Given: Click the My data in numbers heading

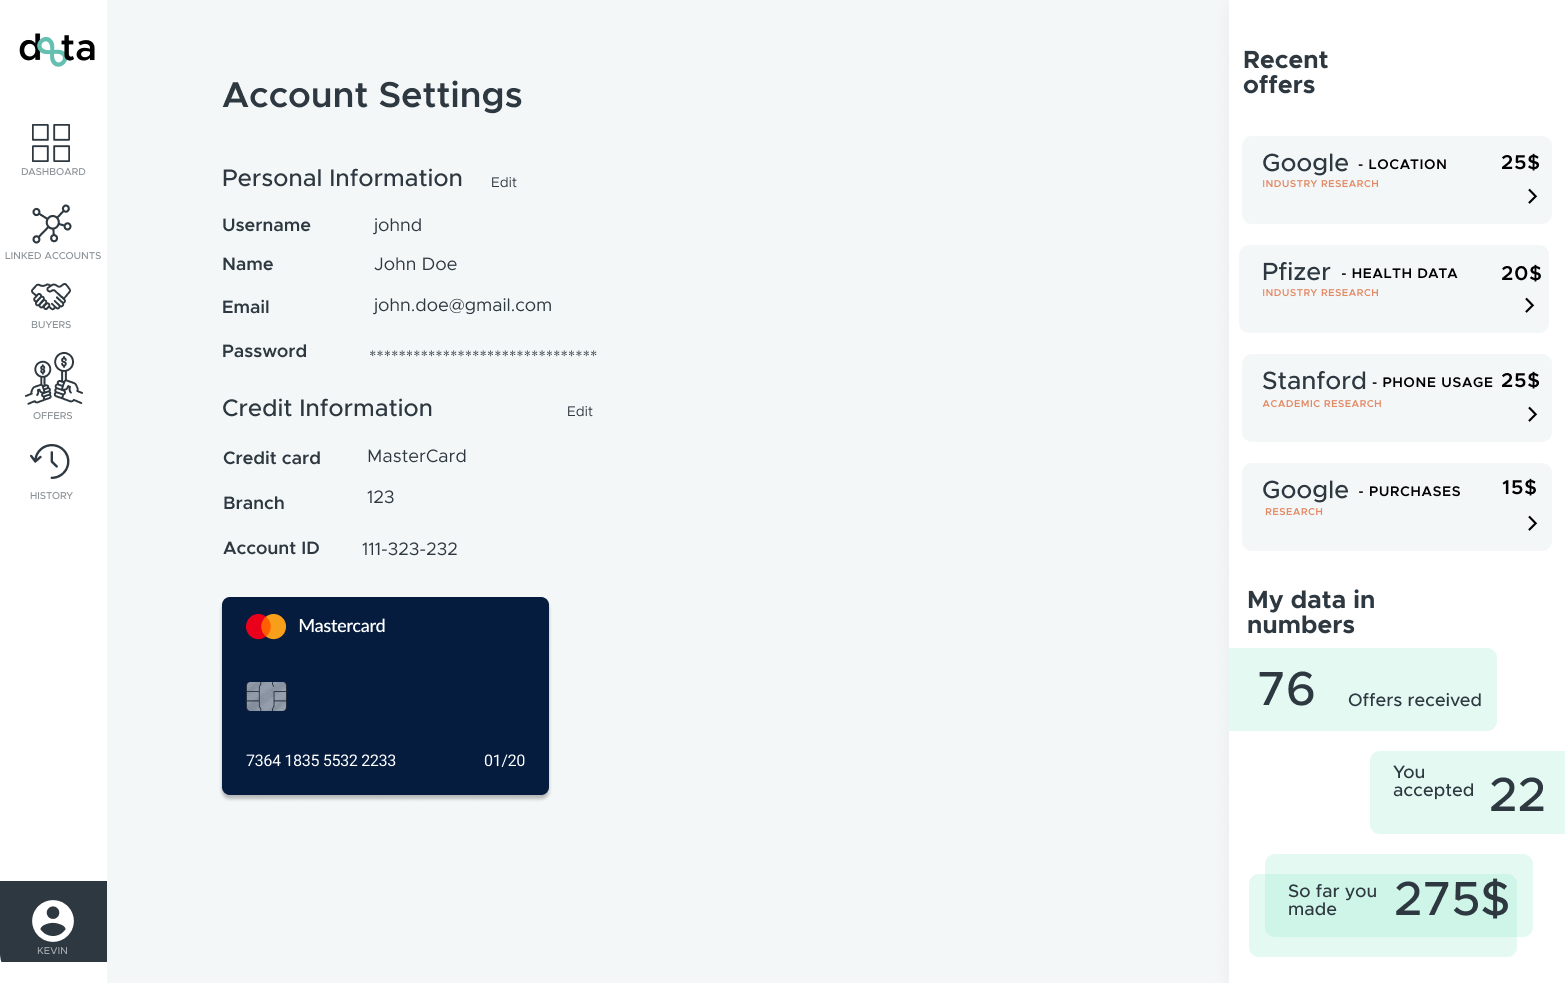Looking at the screenshot, I should [x=1311, y=612].
